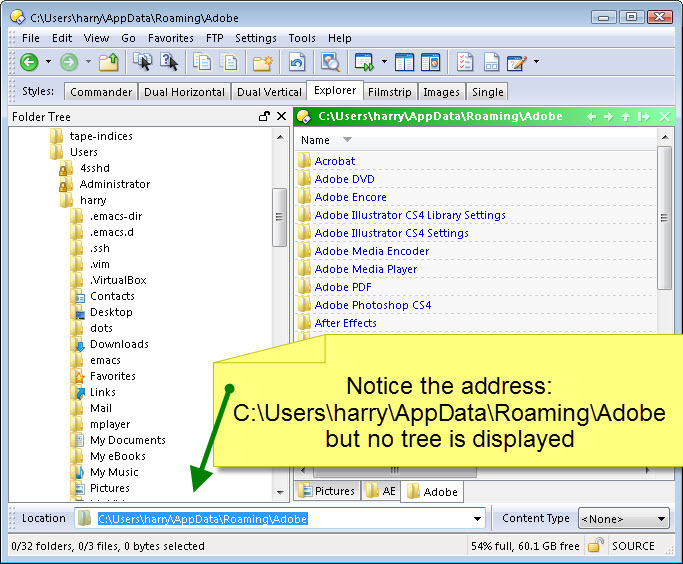Click the file list vertical scrollbar thumb

click(x=664, y=218)
